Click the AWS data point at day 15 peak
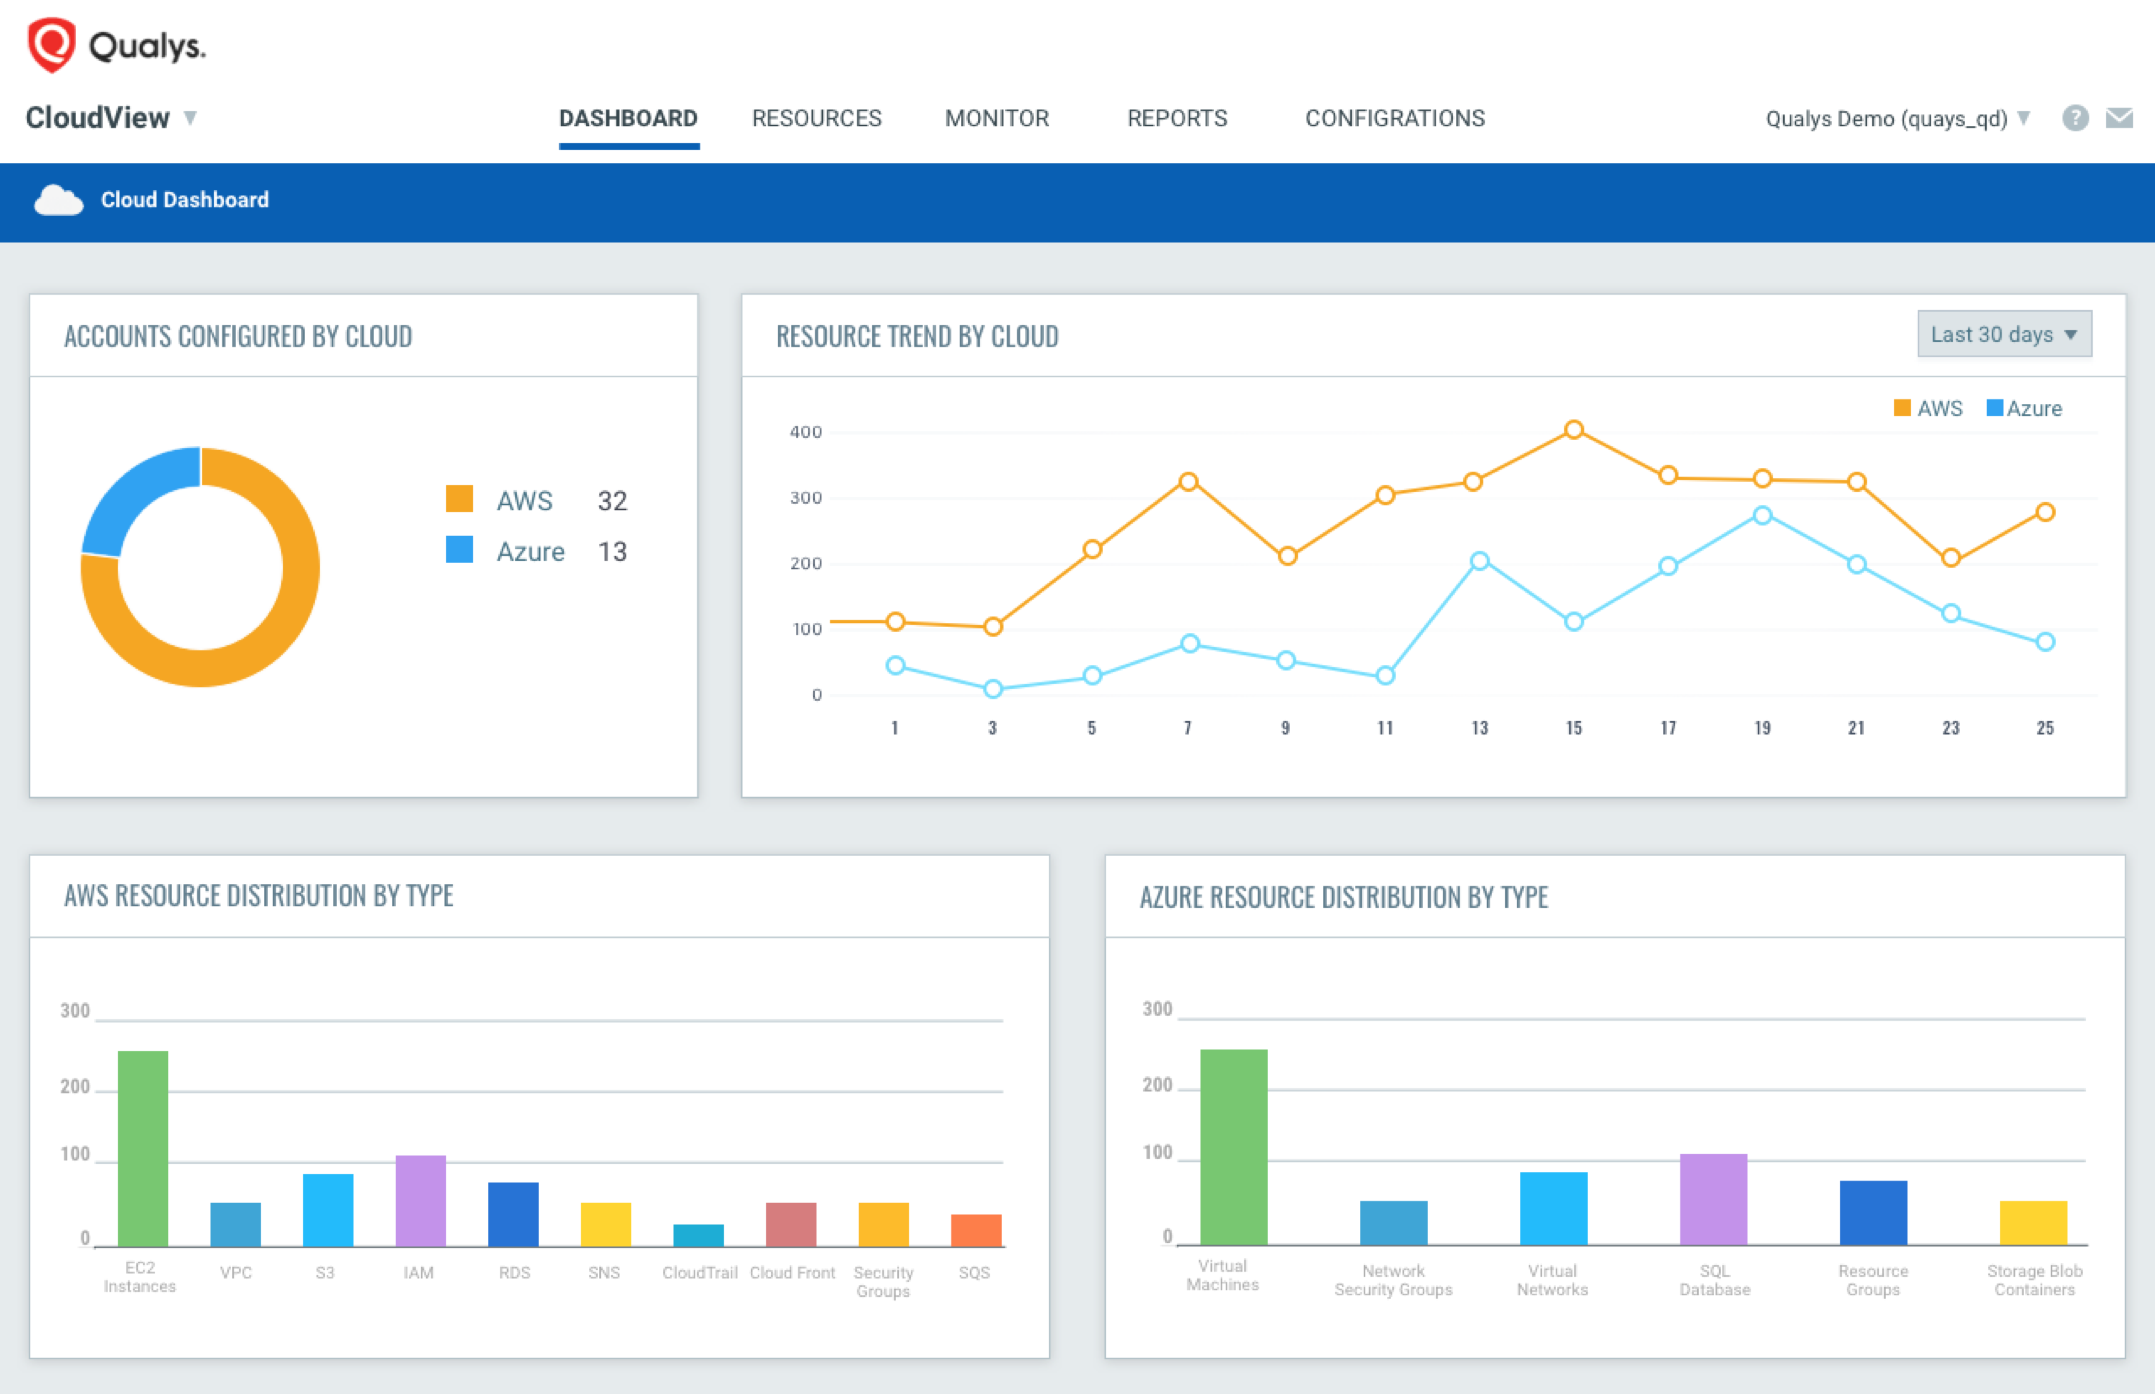This screenshot has height=1394, width=2155. pos(1573,430)
